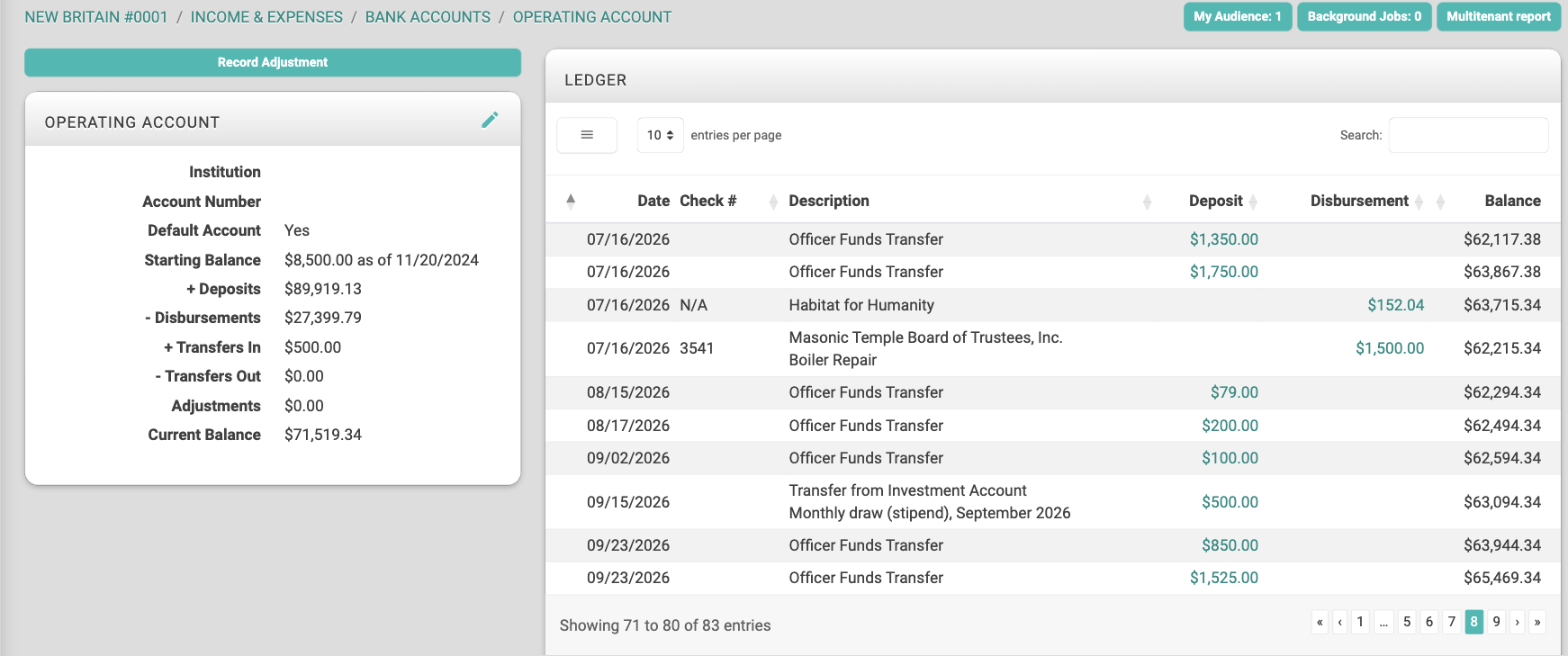Open the $200.00 deposit entry
Viewport: 1568px width, 656px height.
[x=1230, y=425]
